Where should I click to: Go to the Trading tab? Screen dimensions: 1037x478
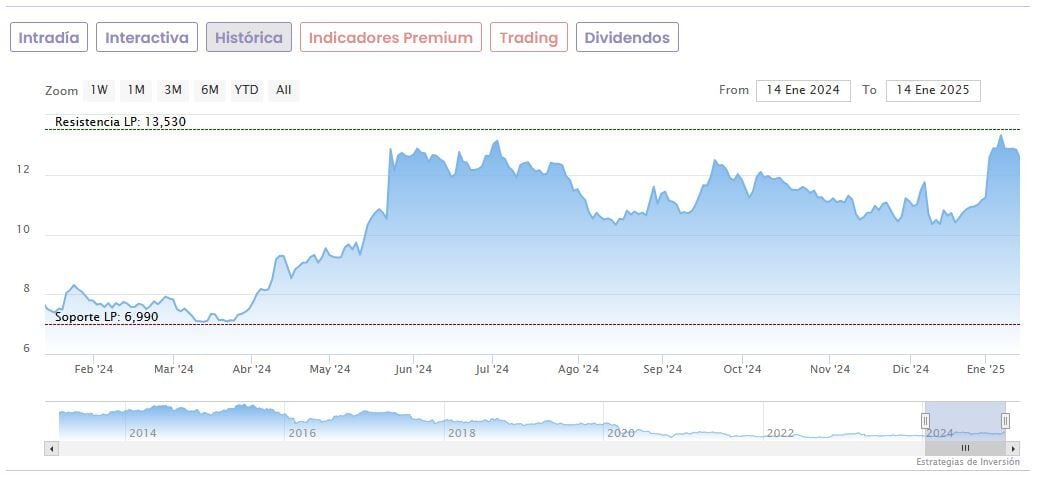tap(528, 38)
